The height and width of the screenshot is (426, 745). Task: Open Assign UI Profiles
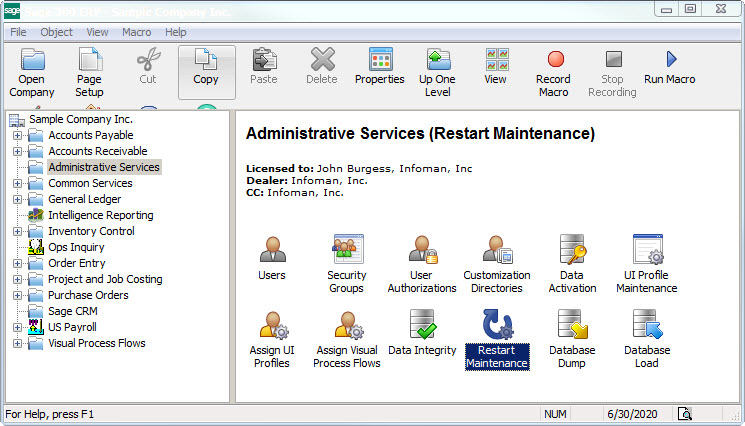click(272, 339)
